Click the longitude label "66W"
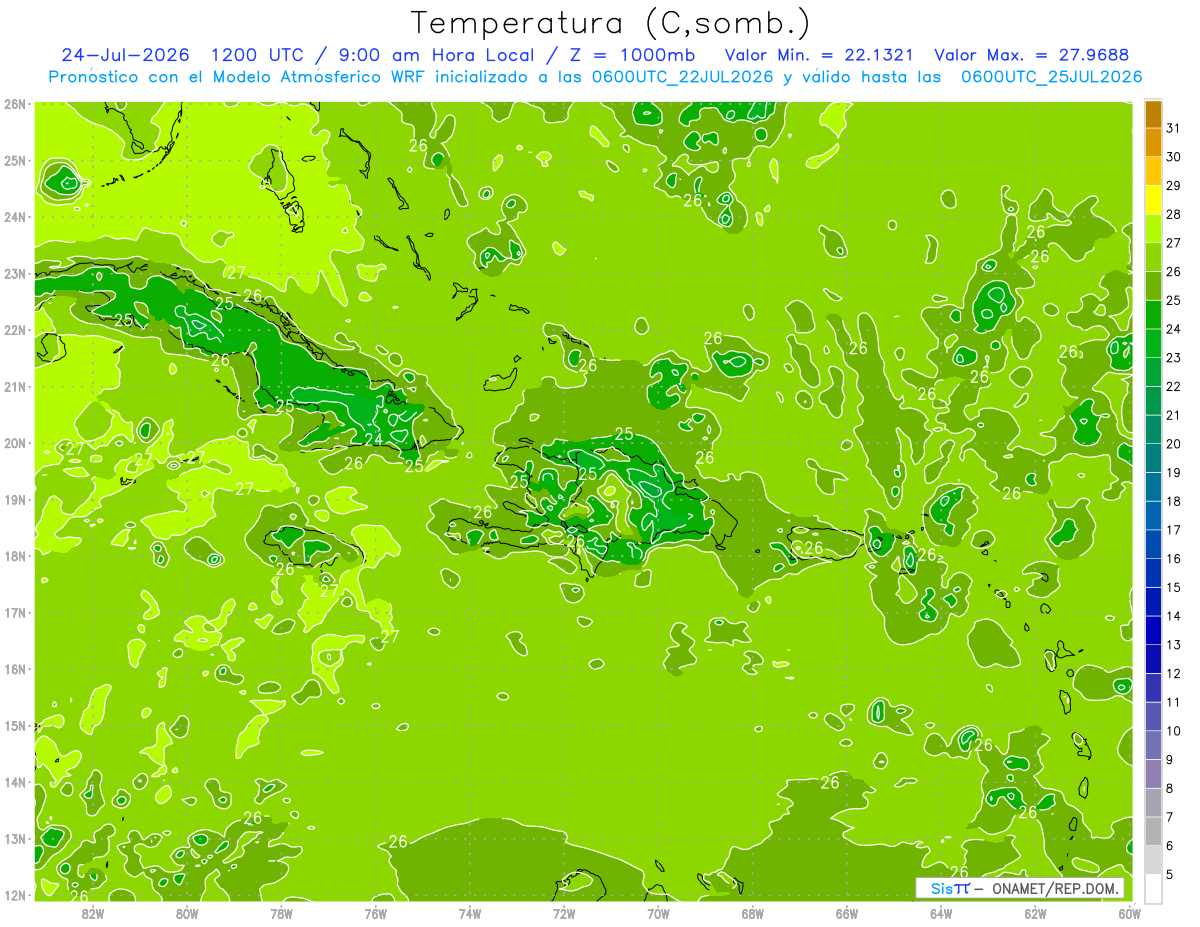This screenshot has width=1200, height=927. 847,913
